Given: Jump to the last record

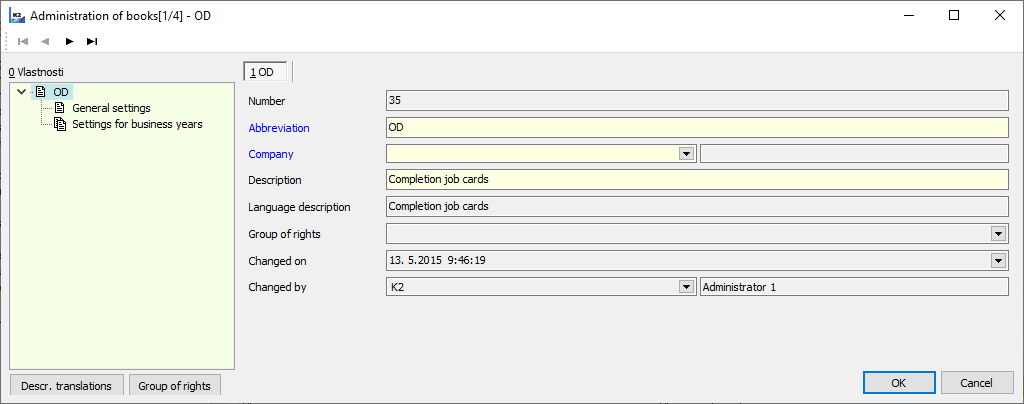Looking at the screenshot, I should 92,41.
